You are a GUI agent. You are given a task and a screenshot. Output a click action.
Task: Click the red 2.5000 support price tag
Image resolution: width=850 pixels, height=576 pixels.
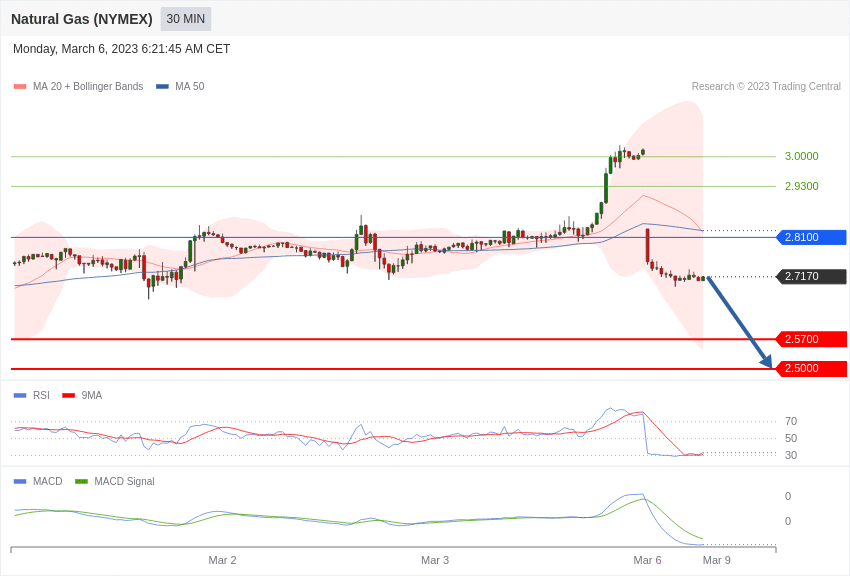click(x=812, y=368)
